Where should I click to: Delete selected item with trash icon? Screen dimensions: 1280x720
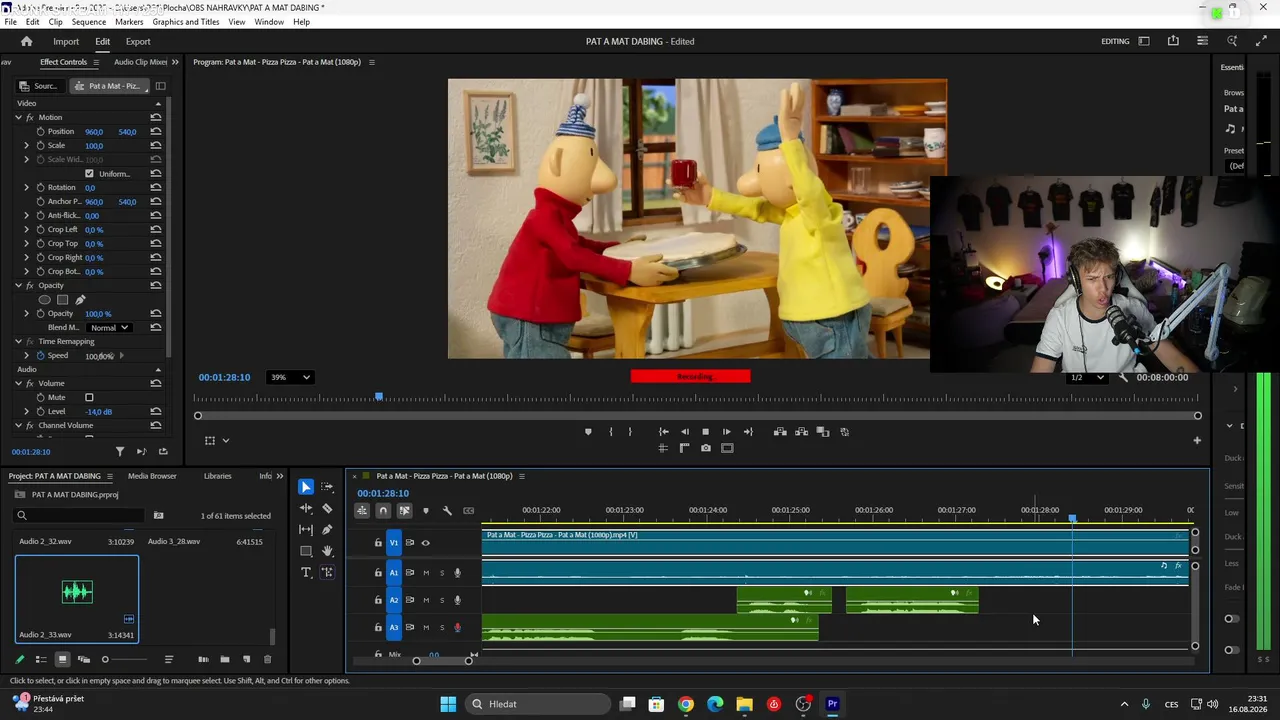tap(267, 659)
